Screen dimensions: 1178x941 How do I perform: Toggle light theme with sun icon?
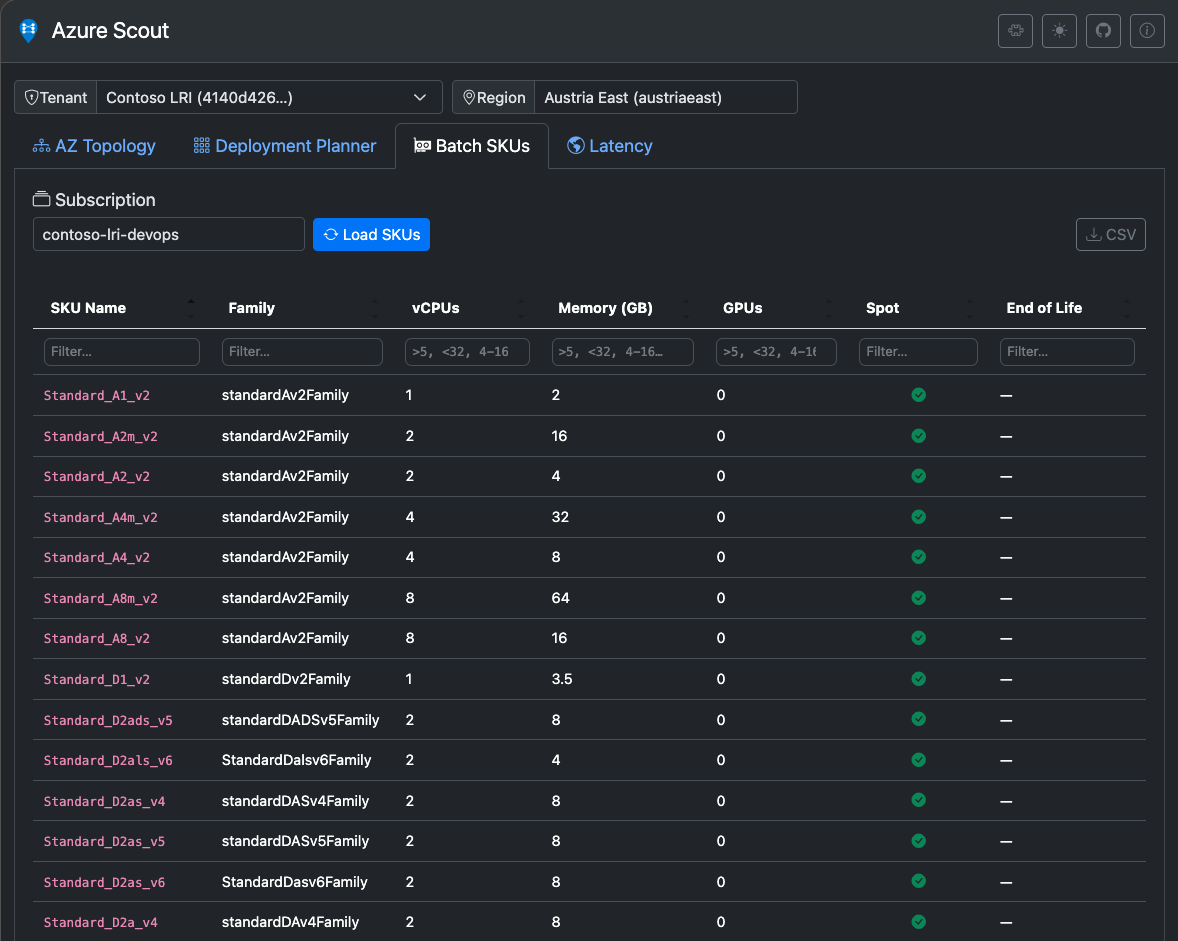click(1059, 31)
